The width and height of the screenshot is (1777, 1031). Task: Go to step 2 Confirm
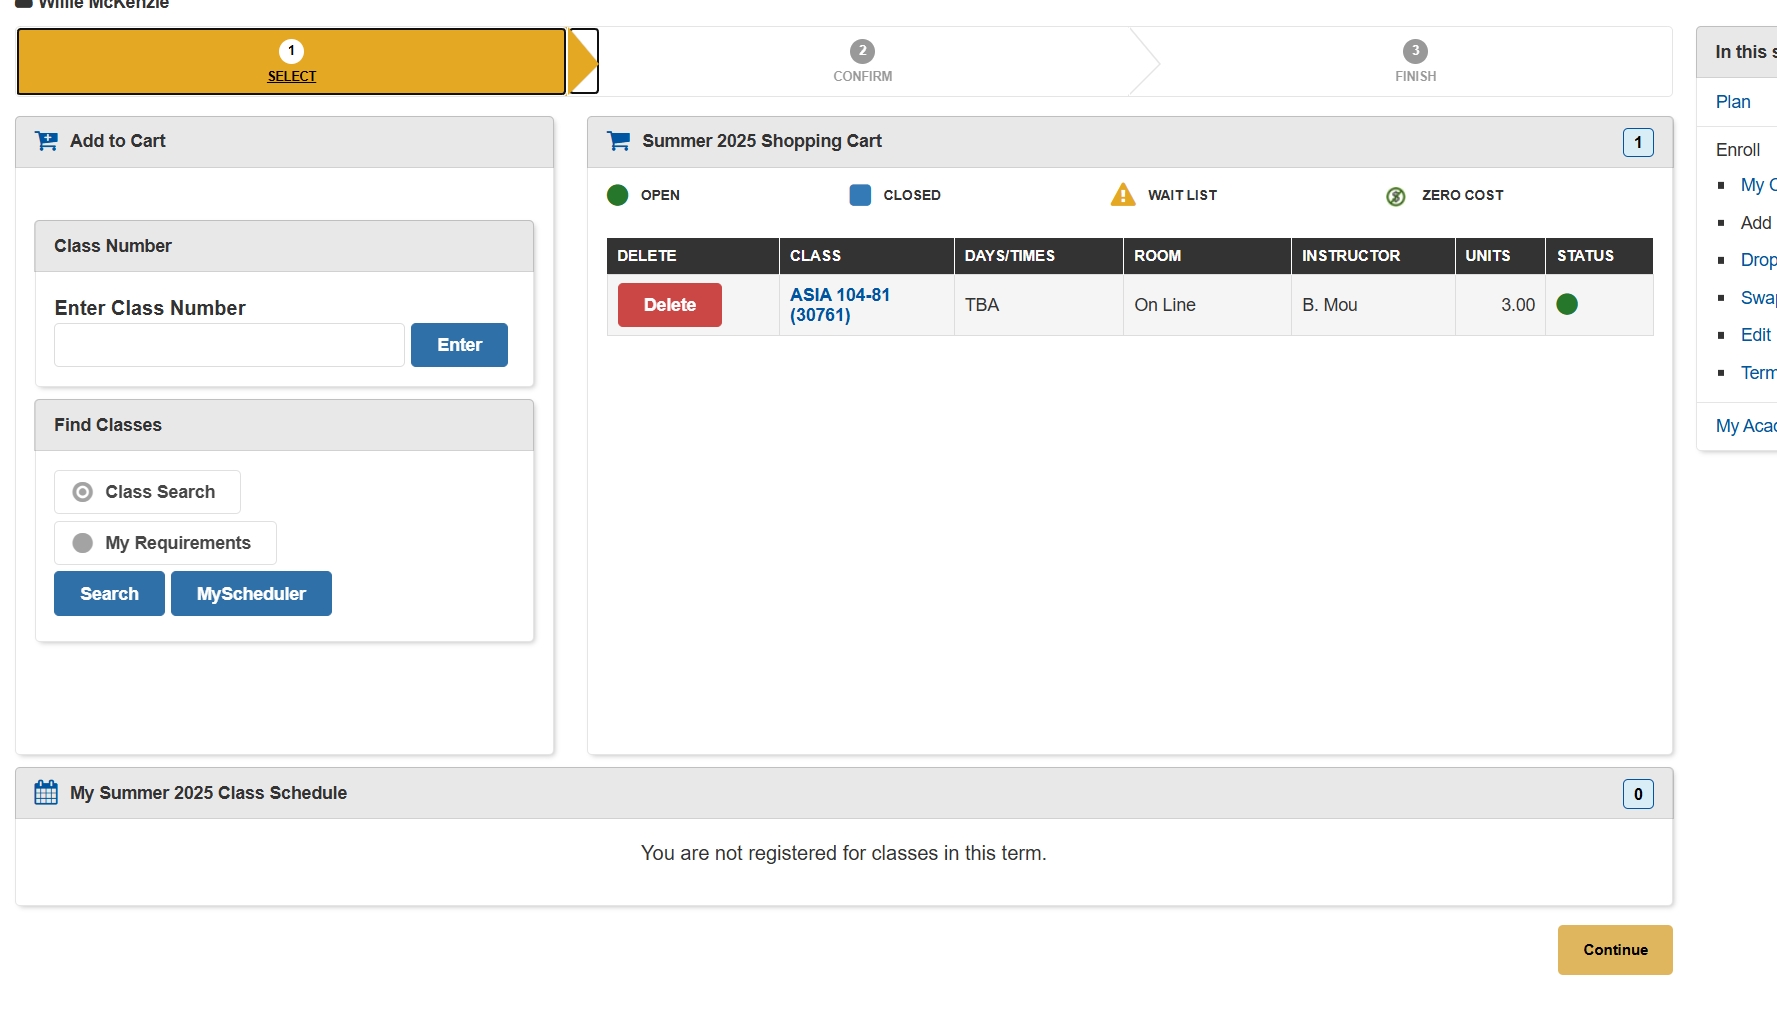tap(862, 62)
